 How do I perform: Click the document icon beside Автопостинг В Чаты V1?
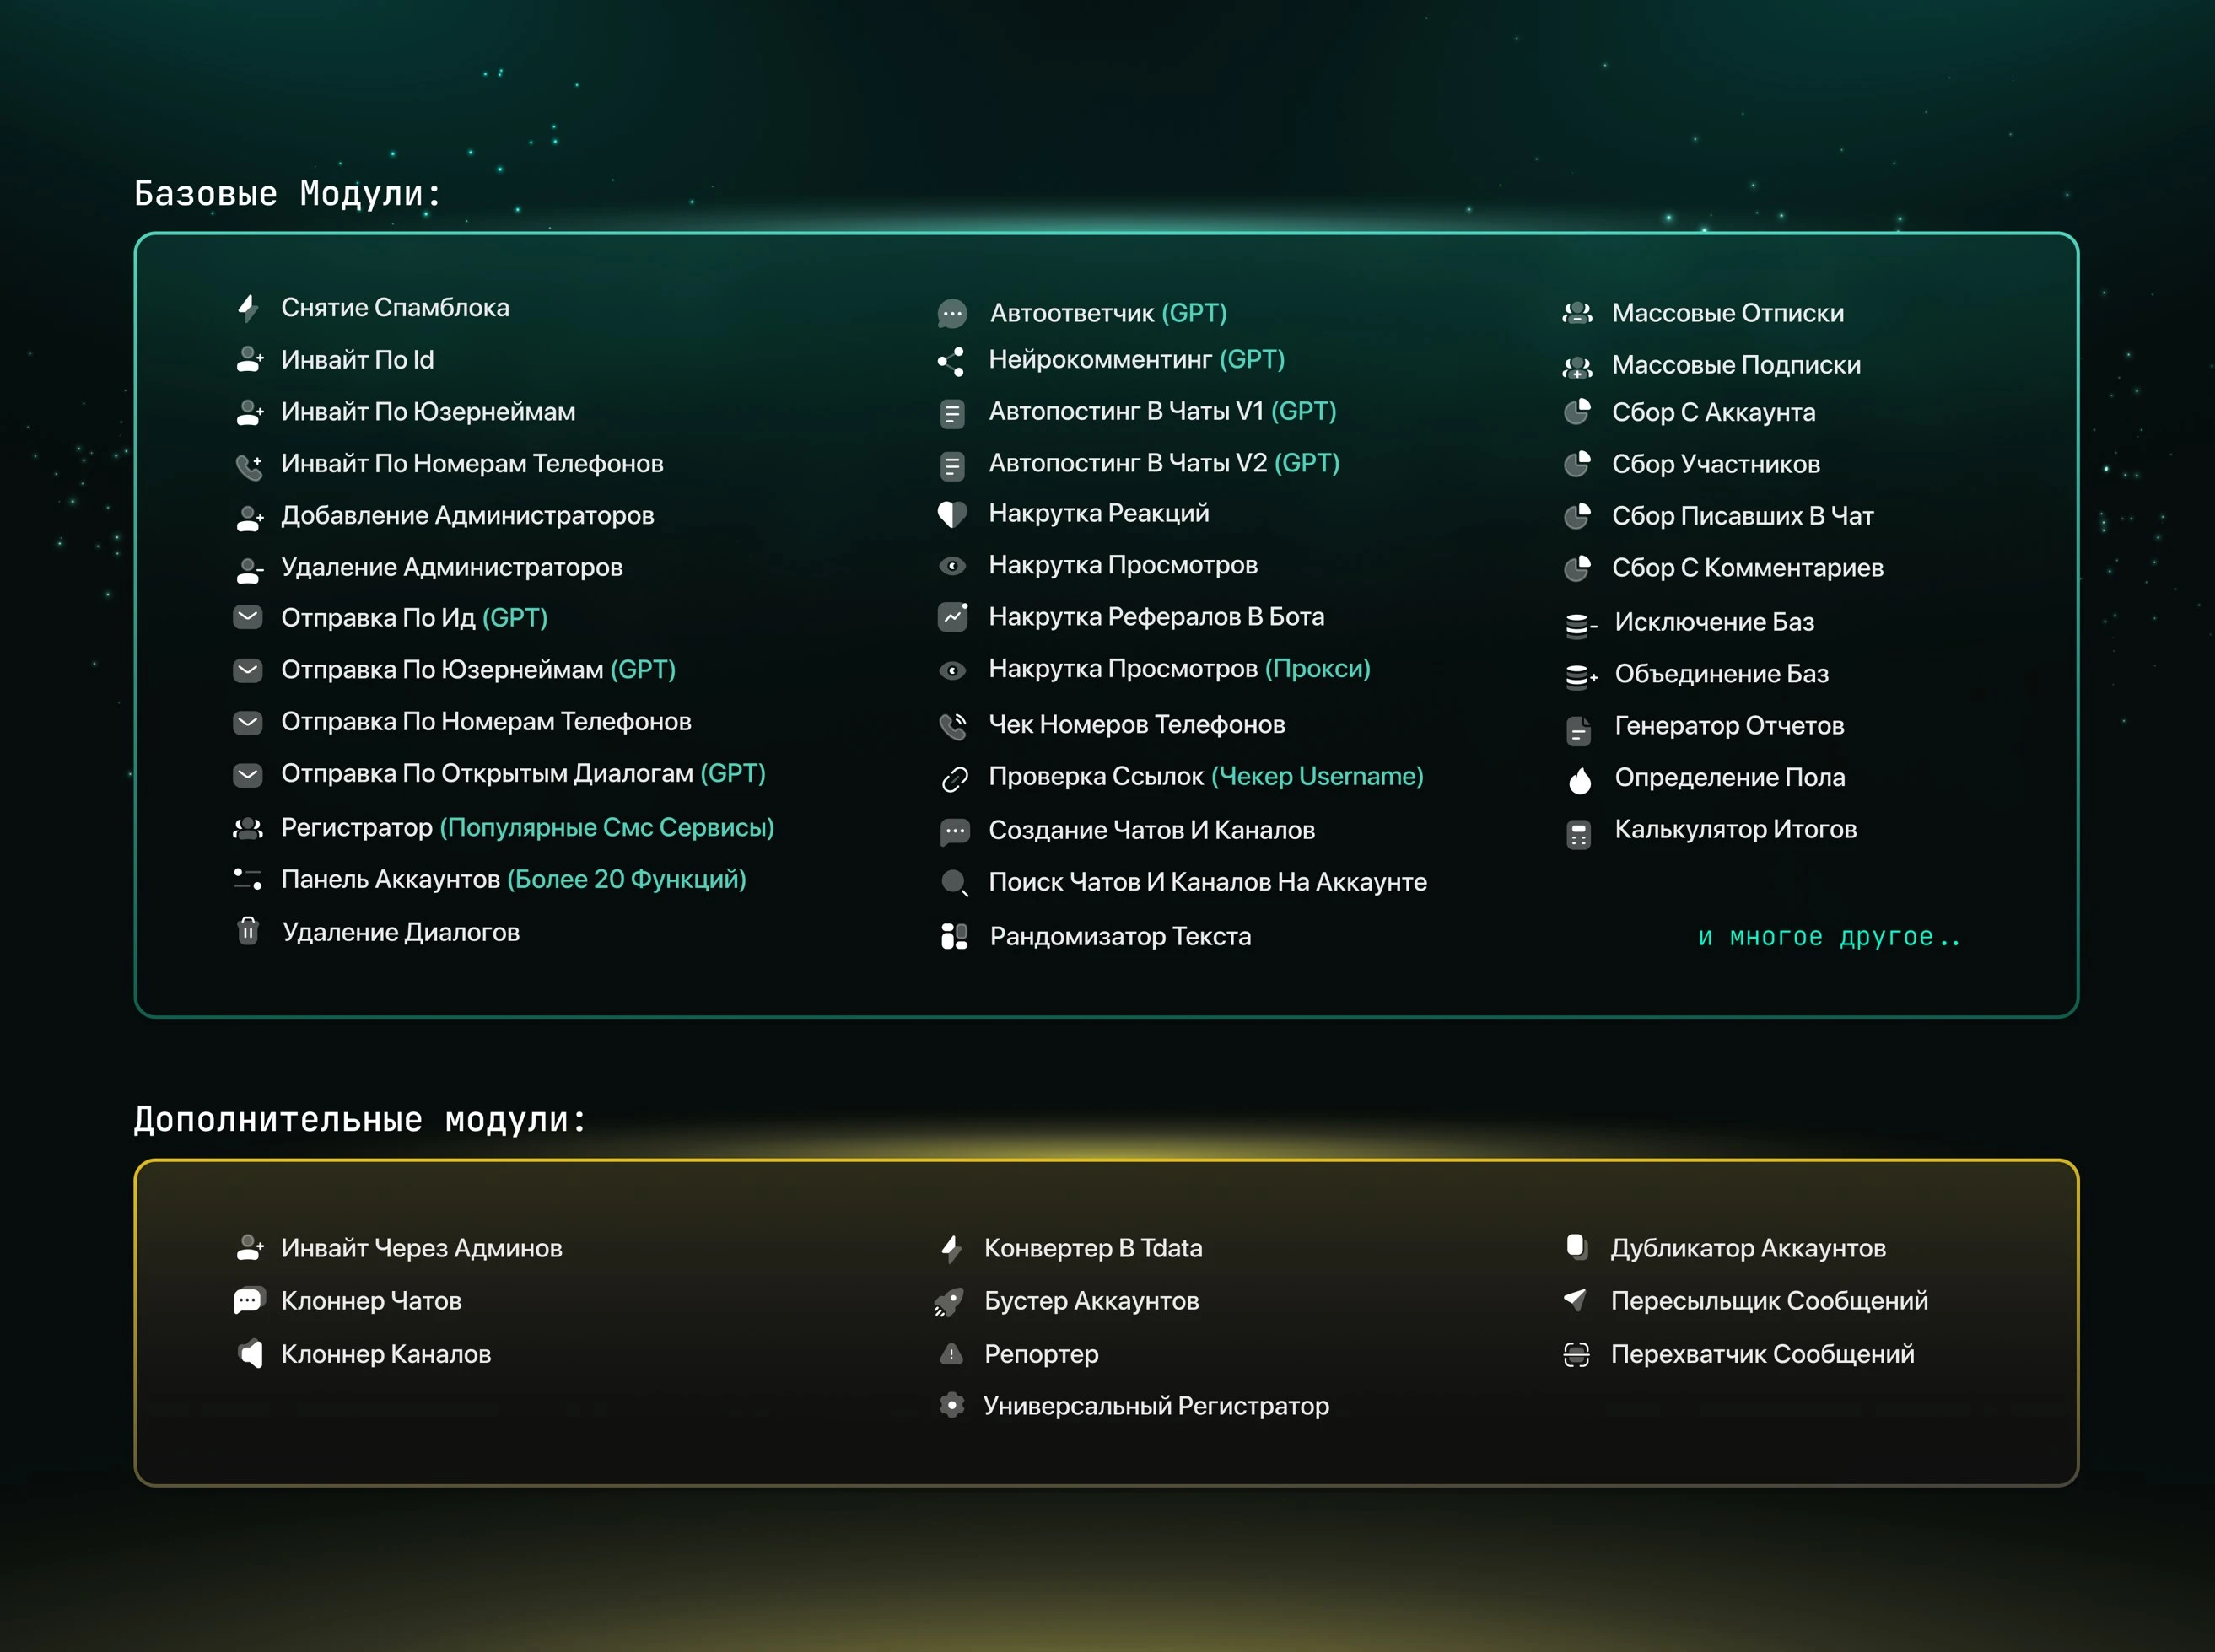pyautogui.click(x=952, y=413)
